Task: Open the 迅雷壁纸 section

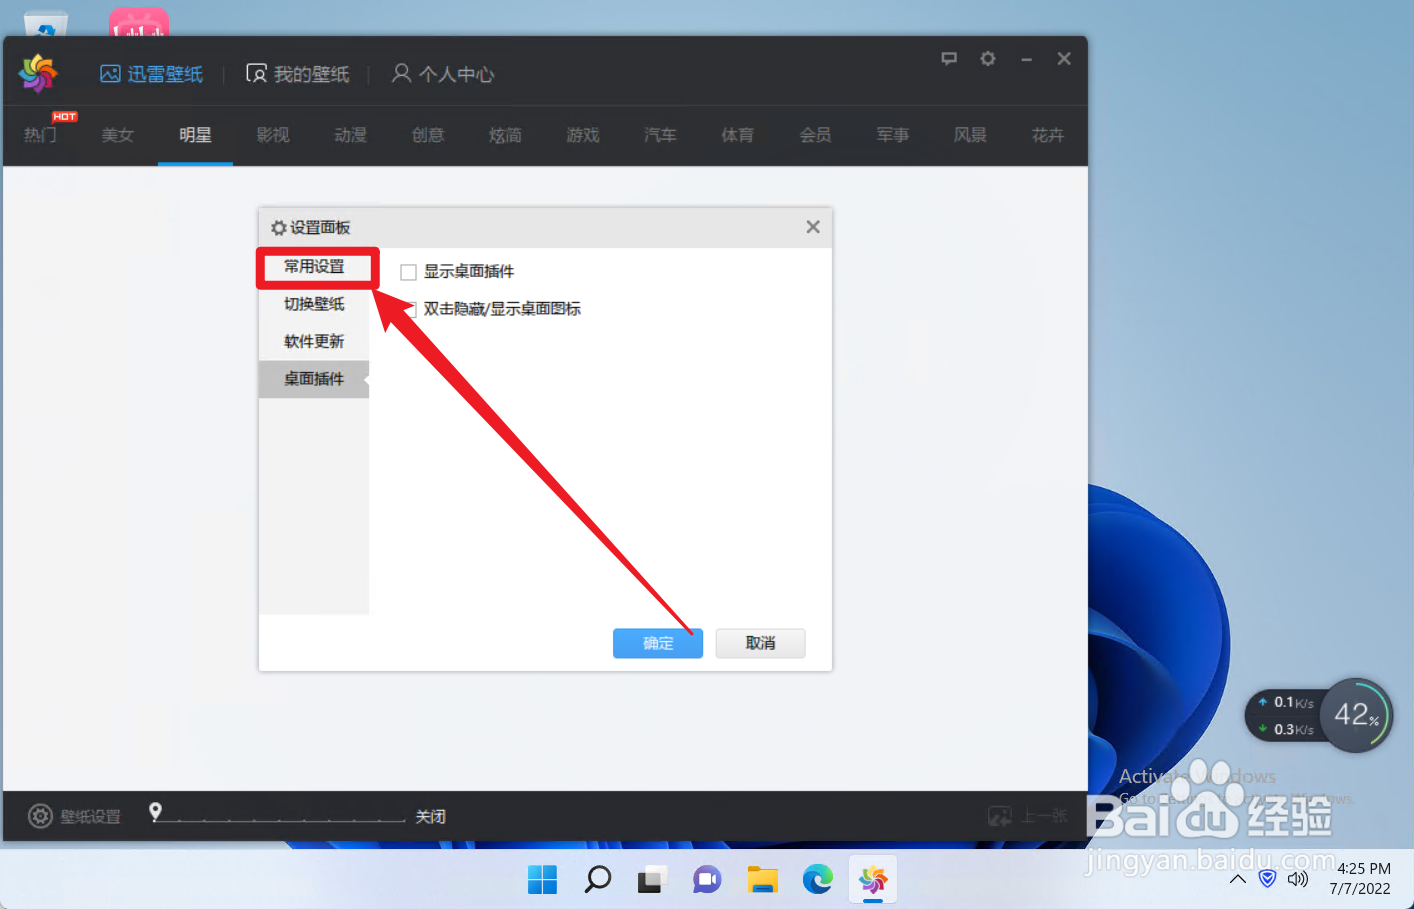Action: (x=151, y=74)
